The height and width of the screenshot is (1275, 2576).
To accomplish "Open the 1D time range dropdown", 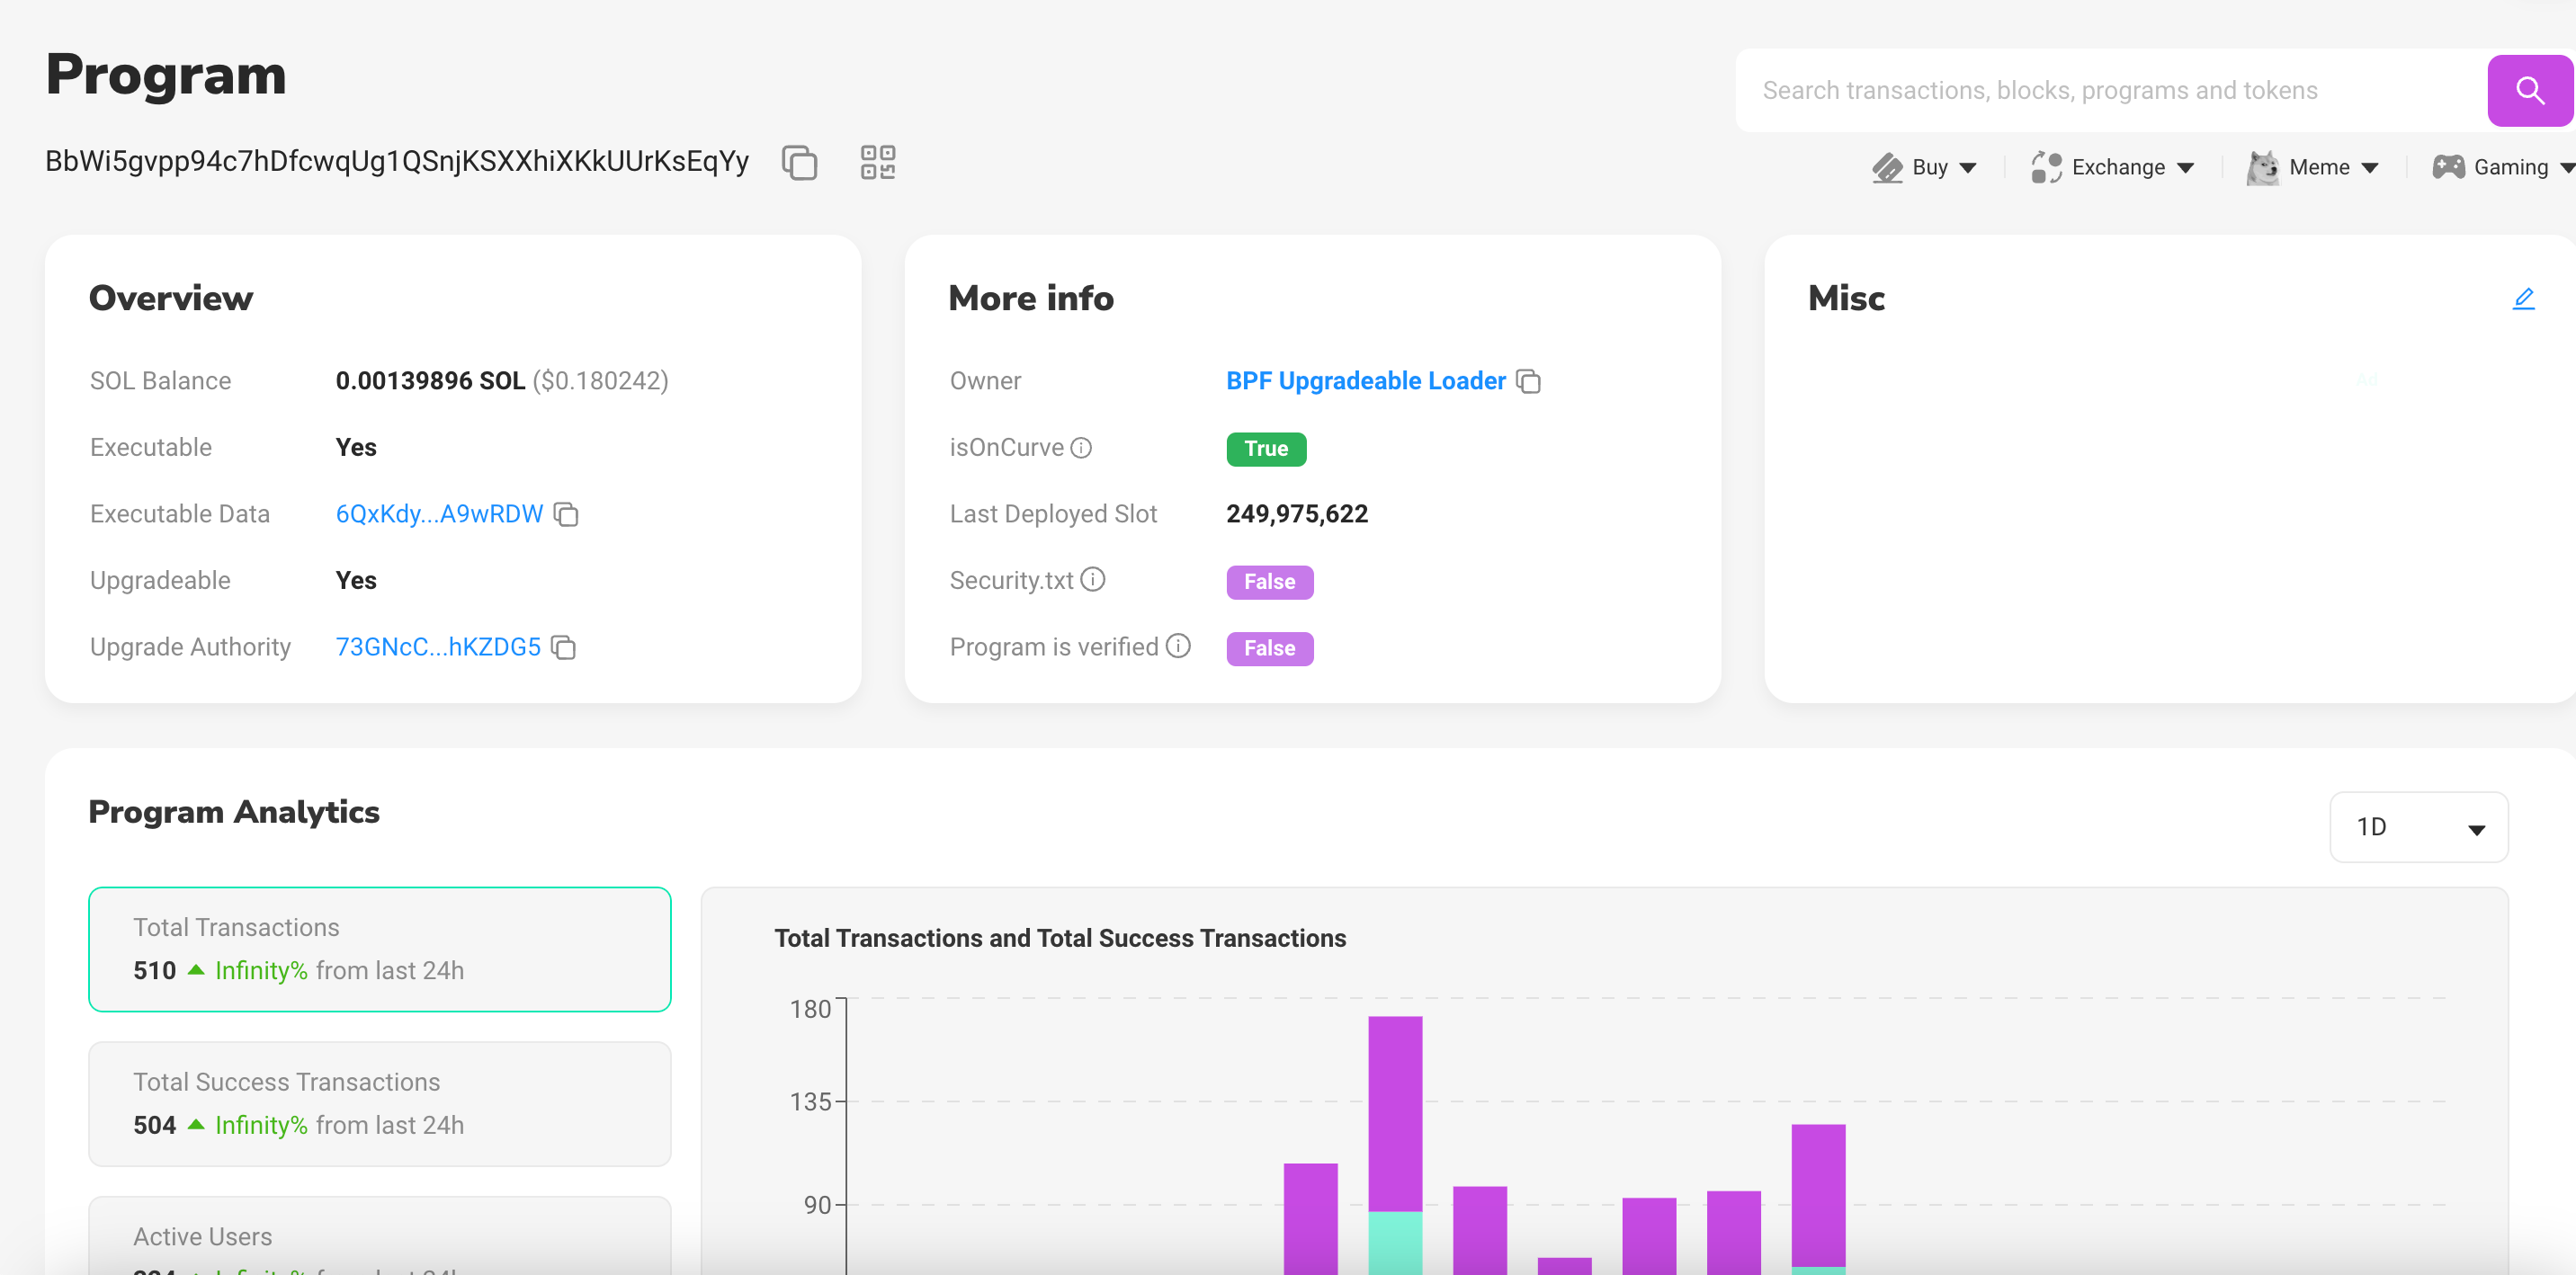I will [x=2418, y=827].
